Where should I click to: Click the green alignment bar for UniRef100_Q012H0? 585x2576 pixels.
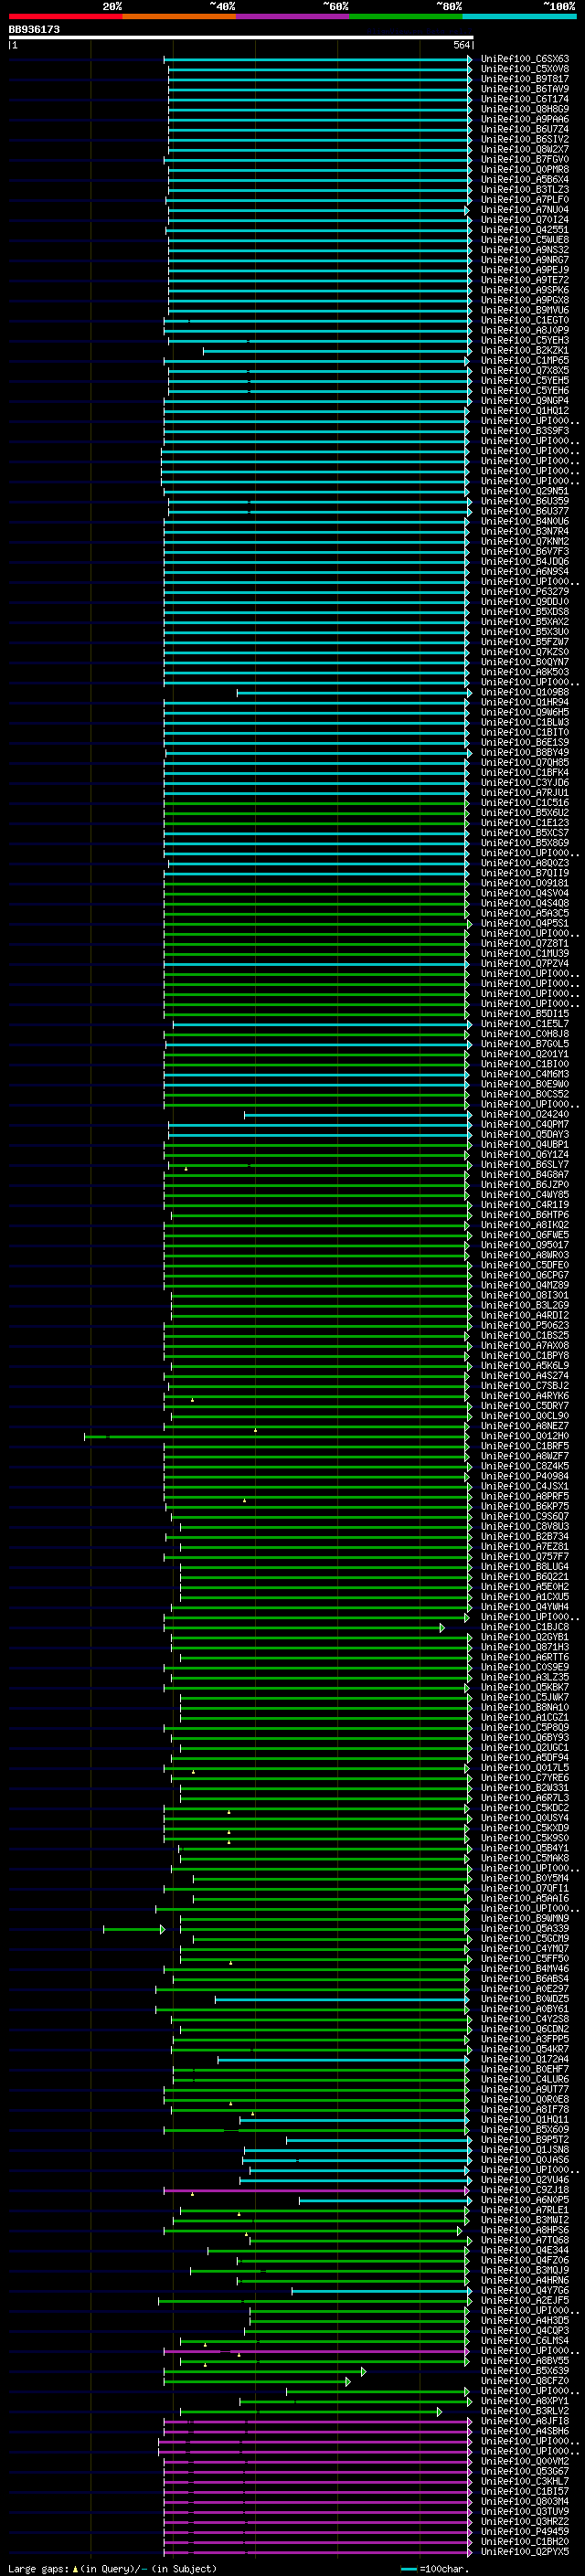276,1436
